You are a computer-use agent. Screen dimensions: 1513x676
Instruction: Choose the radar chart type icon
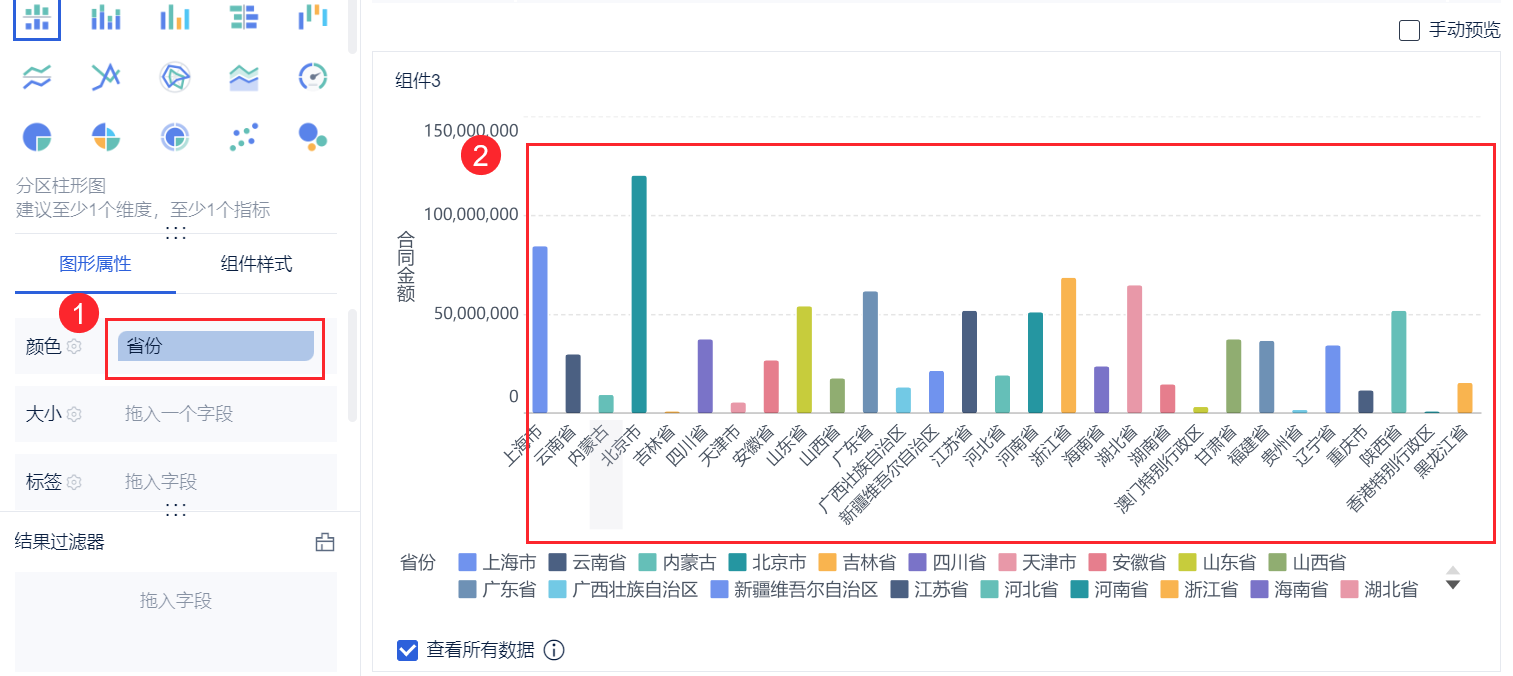click(175, 77)
